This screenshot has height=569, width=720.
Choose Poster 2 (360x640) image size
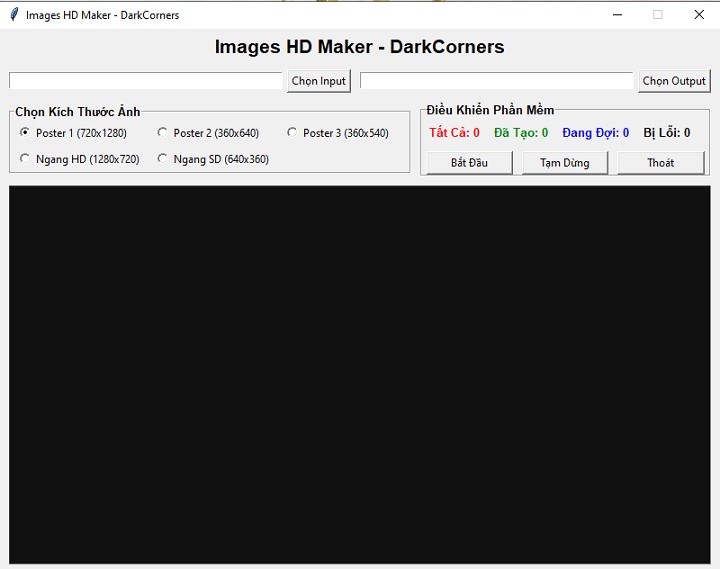coord(163,133)
